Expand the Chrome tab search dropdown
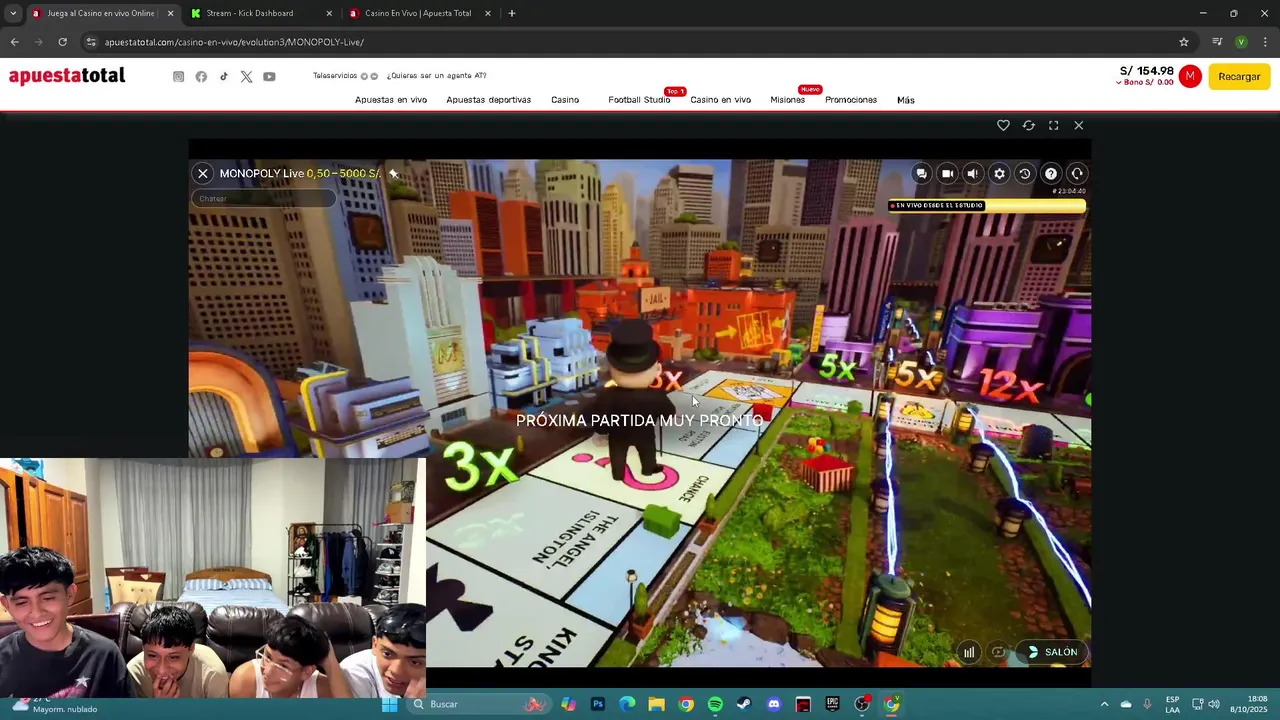The image size is (1280, 720). click(x=13, y=13)
